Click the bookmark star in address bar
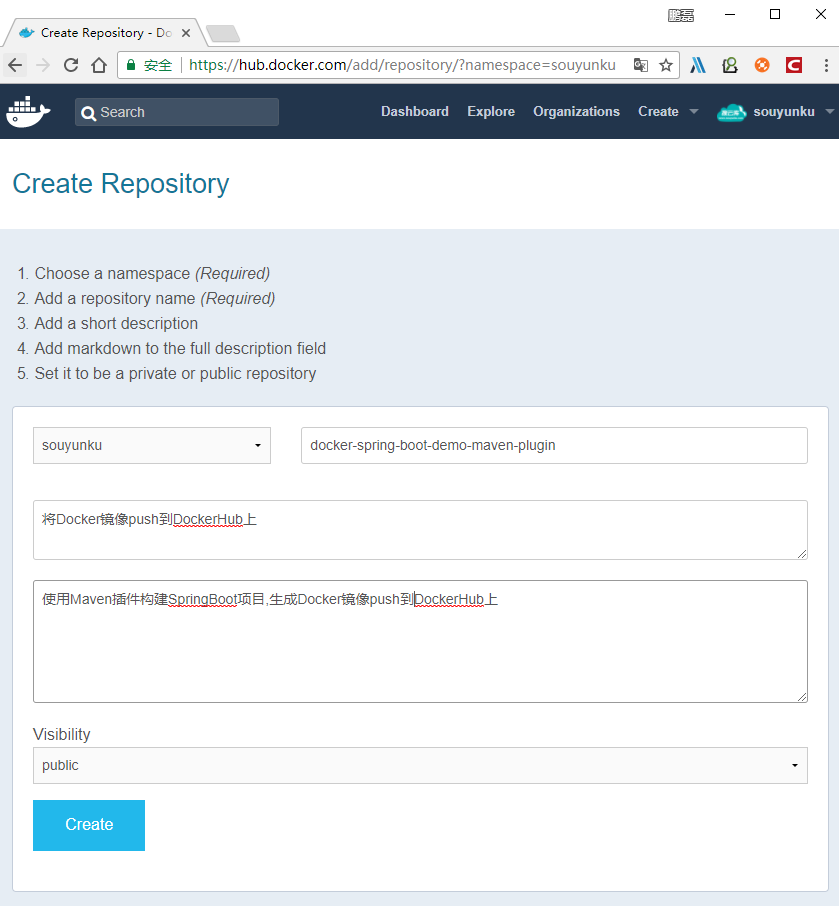 (x=666, y=64)
